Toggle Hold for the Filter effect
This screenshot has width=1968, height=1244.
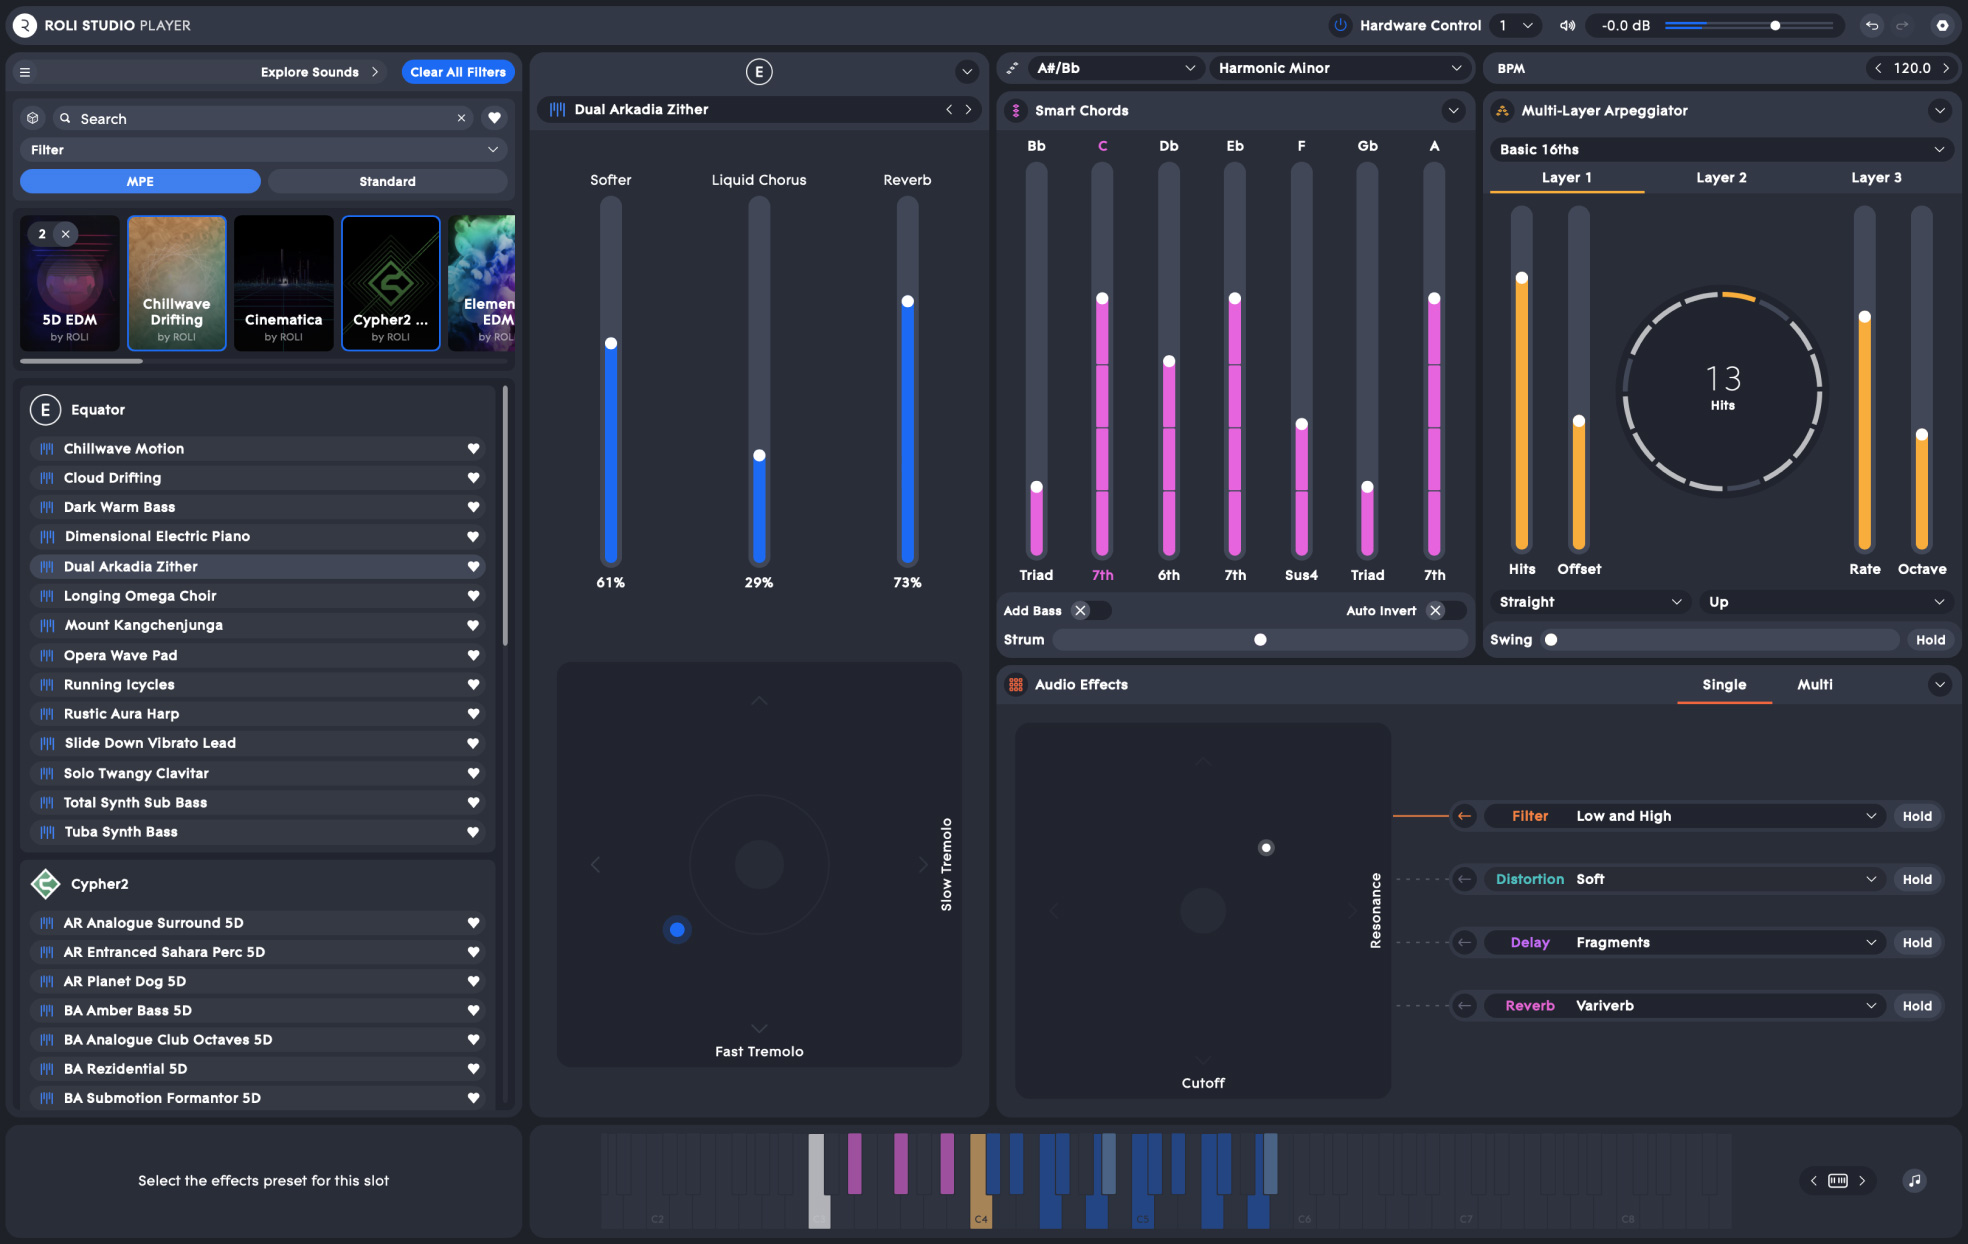[x=1917, y=816]
